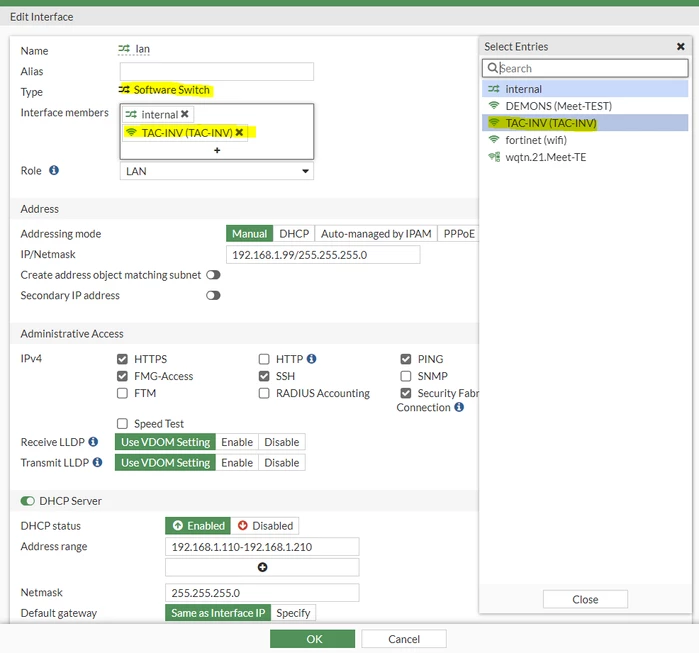Screen dimensions: 699x653
Task: Remove internal from interface members
Action: 185,114
